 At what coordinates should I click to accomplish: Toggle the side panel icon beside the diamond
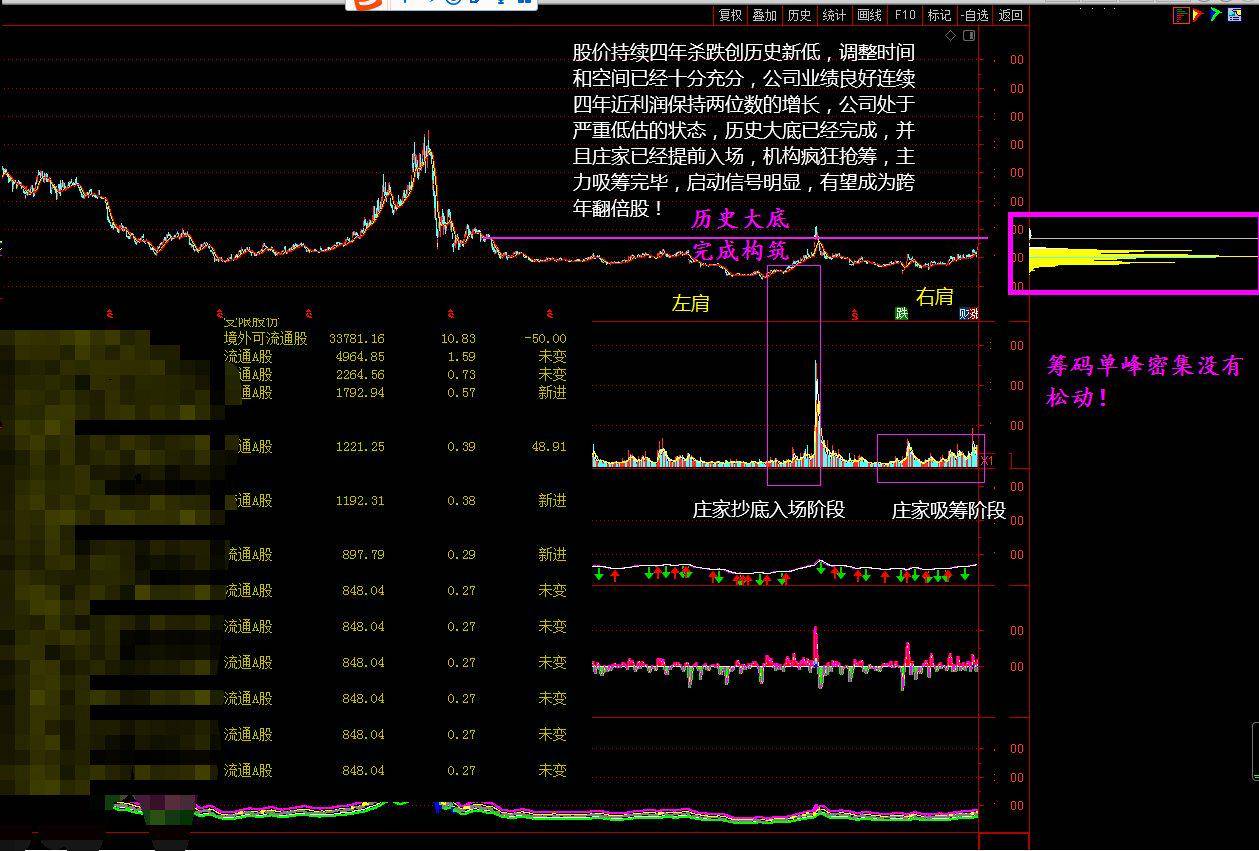pos(968,36)
